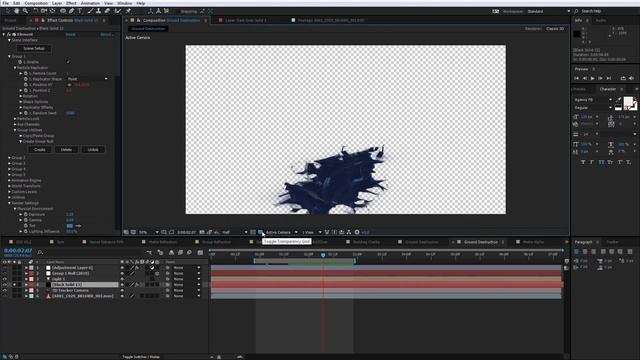
Task: Click the Fast Previews icon in viewer footer
Action: pos(334,232)
